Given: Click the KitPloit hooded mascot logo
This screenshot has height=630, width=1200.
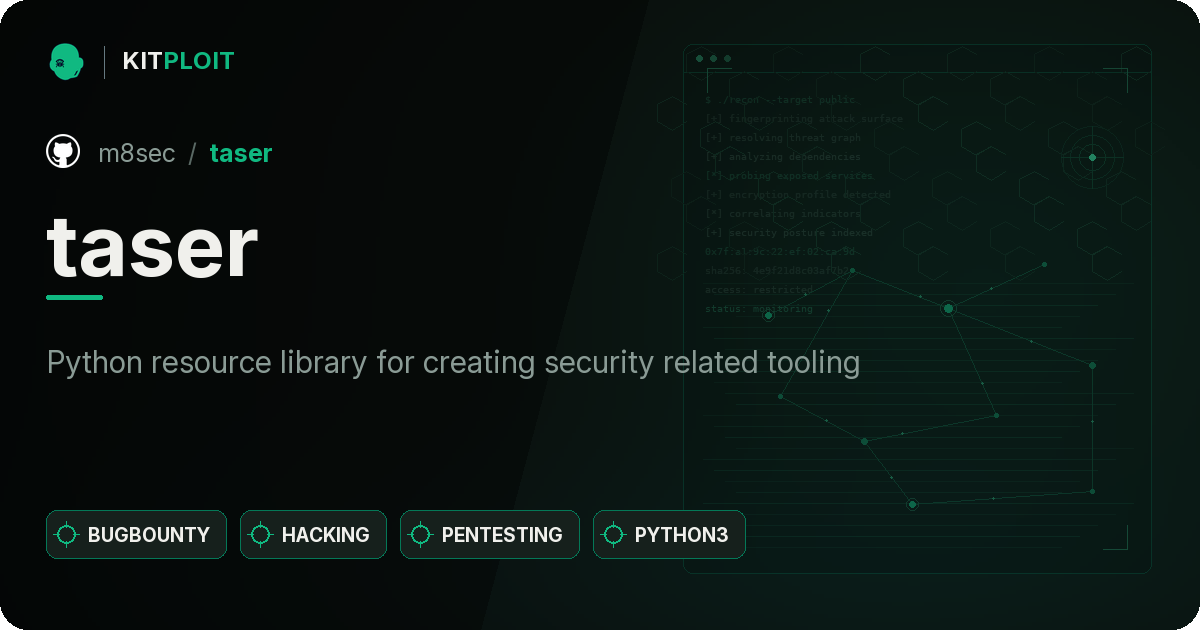Looking at the screenshot, I should click(65, 61).
